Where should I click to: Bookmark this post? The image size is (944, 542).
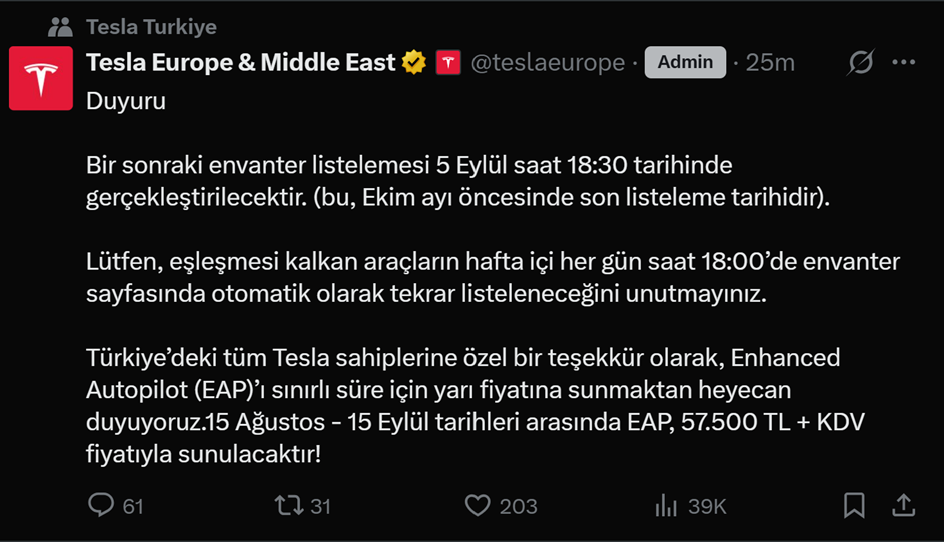854,505
